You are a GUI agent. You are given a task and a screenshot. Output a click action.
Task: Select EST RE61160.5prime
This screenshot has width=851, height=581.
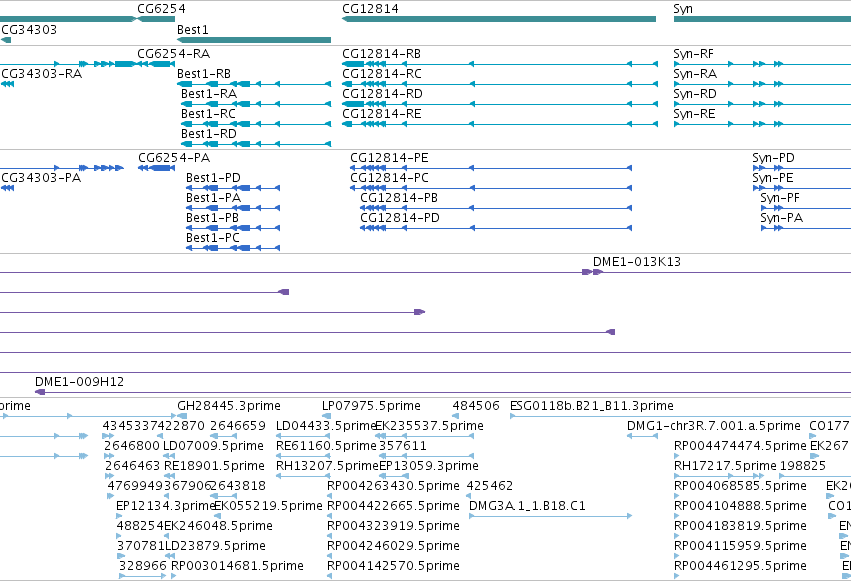[326, 446]
